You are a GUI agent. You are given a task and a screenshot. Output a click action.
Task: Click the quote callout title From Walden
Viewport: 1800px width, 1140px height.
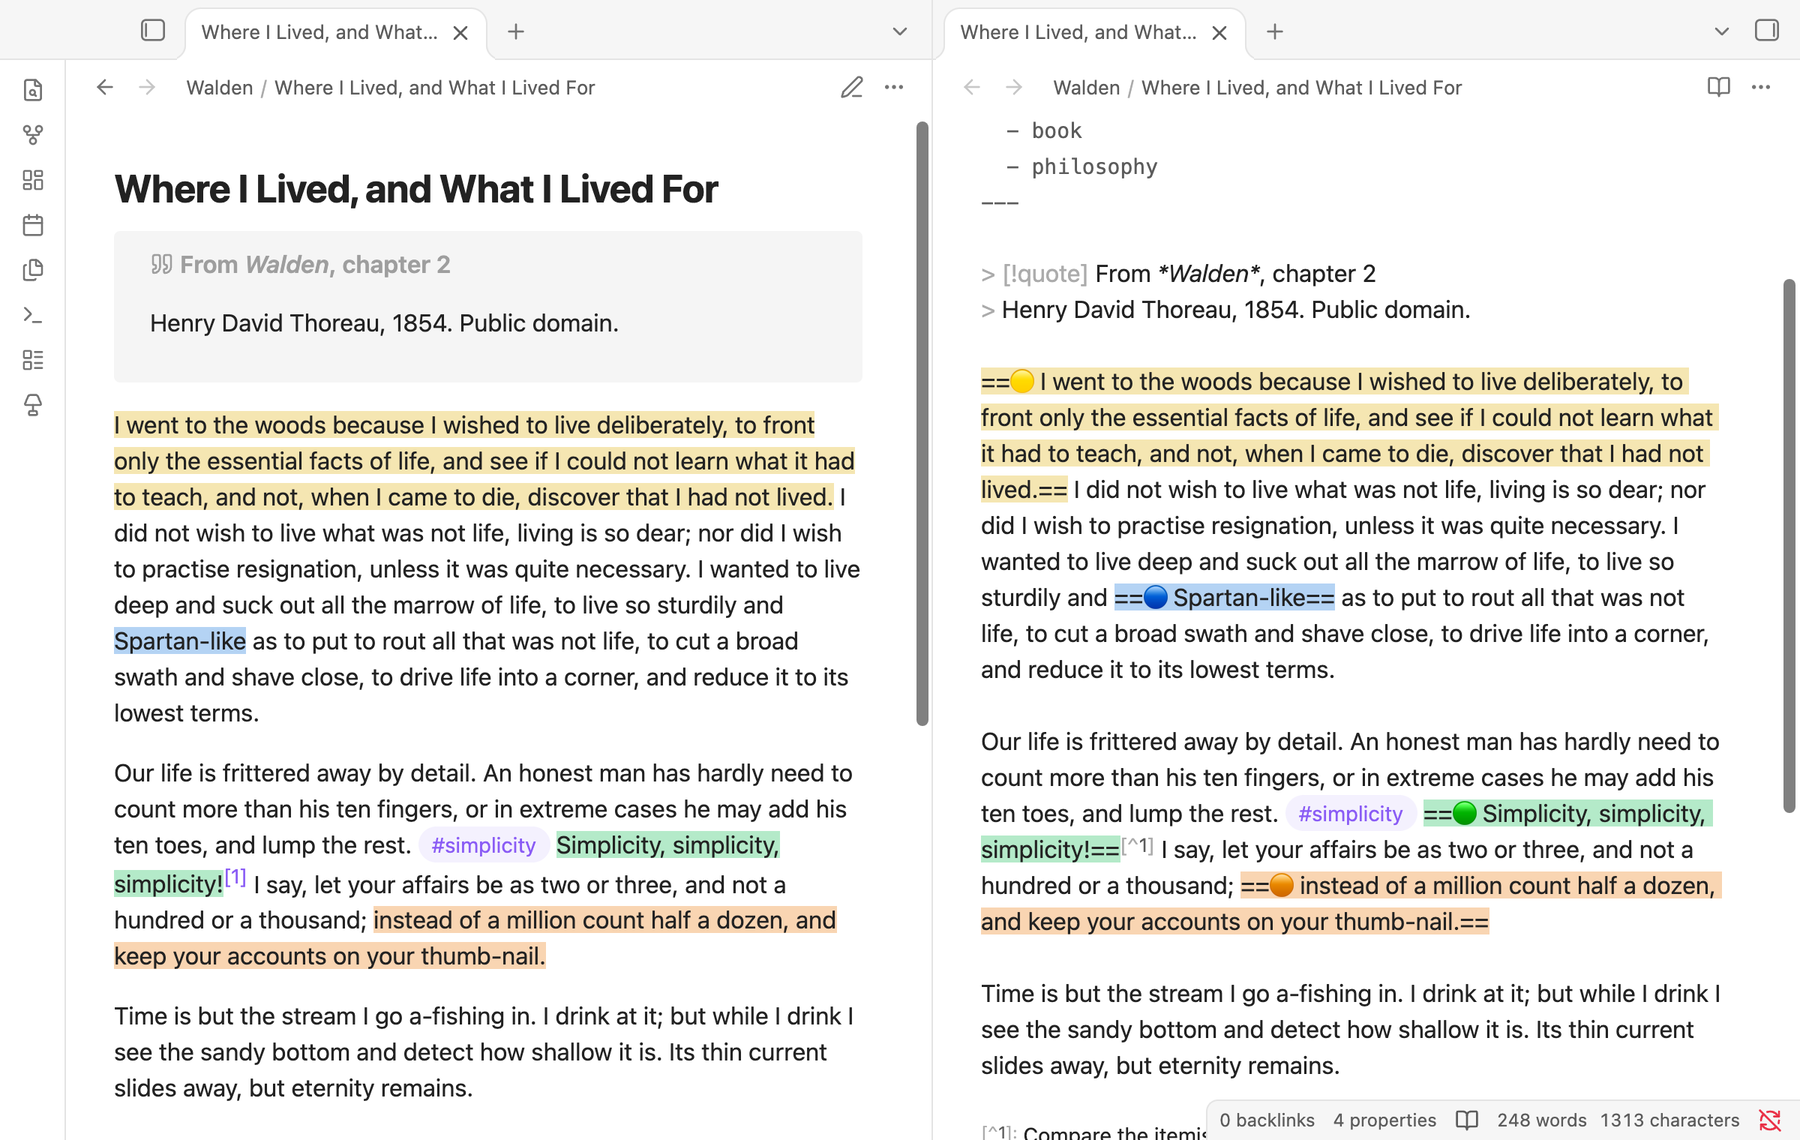click(315, 265)
